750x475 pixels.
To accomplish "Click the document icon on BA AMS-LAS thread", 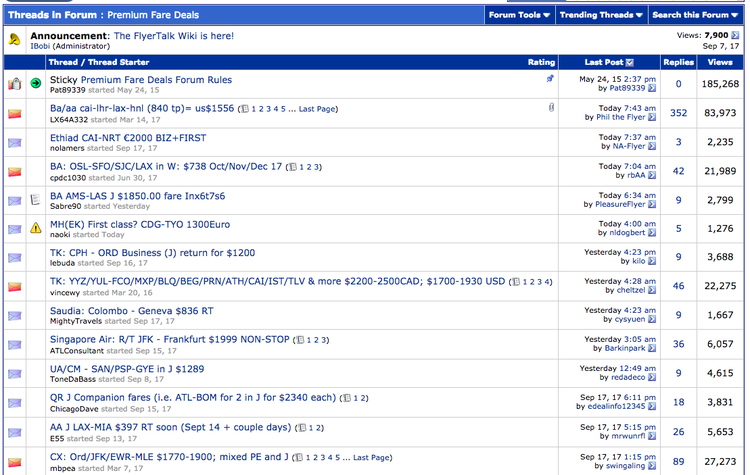I will [35, 199].
